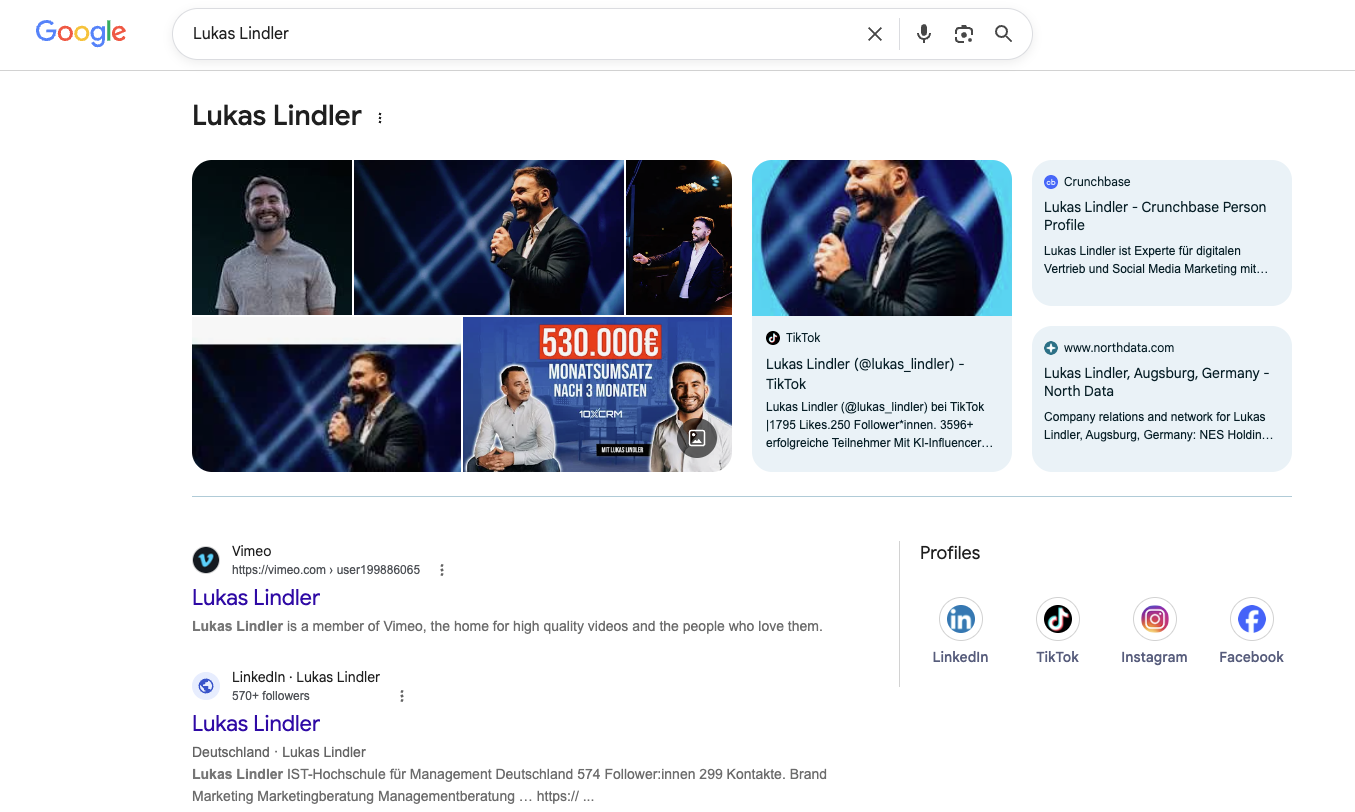
Task: Open the Vimeo Lukas Lindler result link
Action: tap(256, 597)
